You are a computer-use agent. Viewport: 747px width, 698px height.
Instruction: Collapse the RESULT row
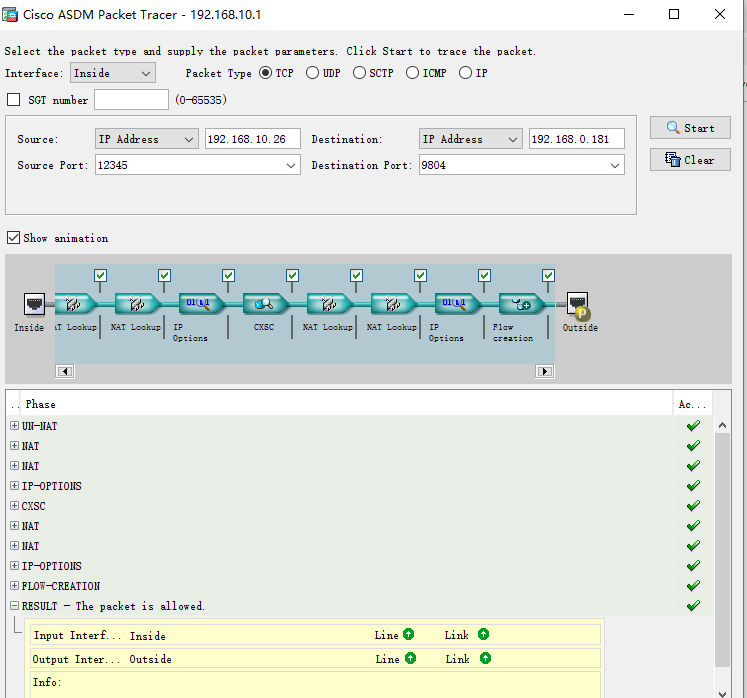pos(14,606)
